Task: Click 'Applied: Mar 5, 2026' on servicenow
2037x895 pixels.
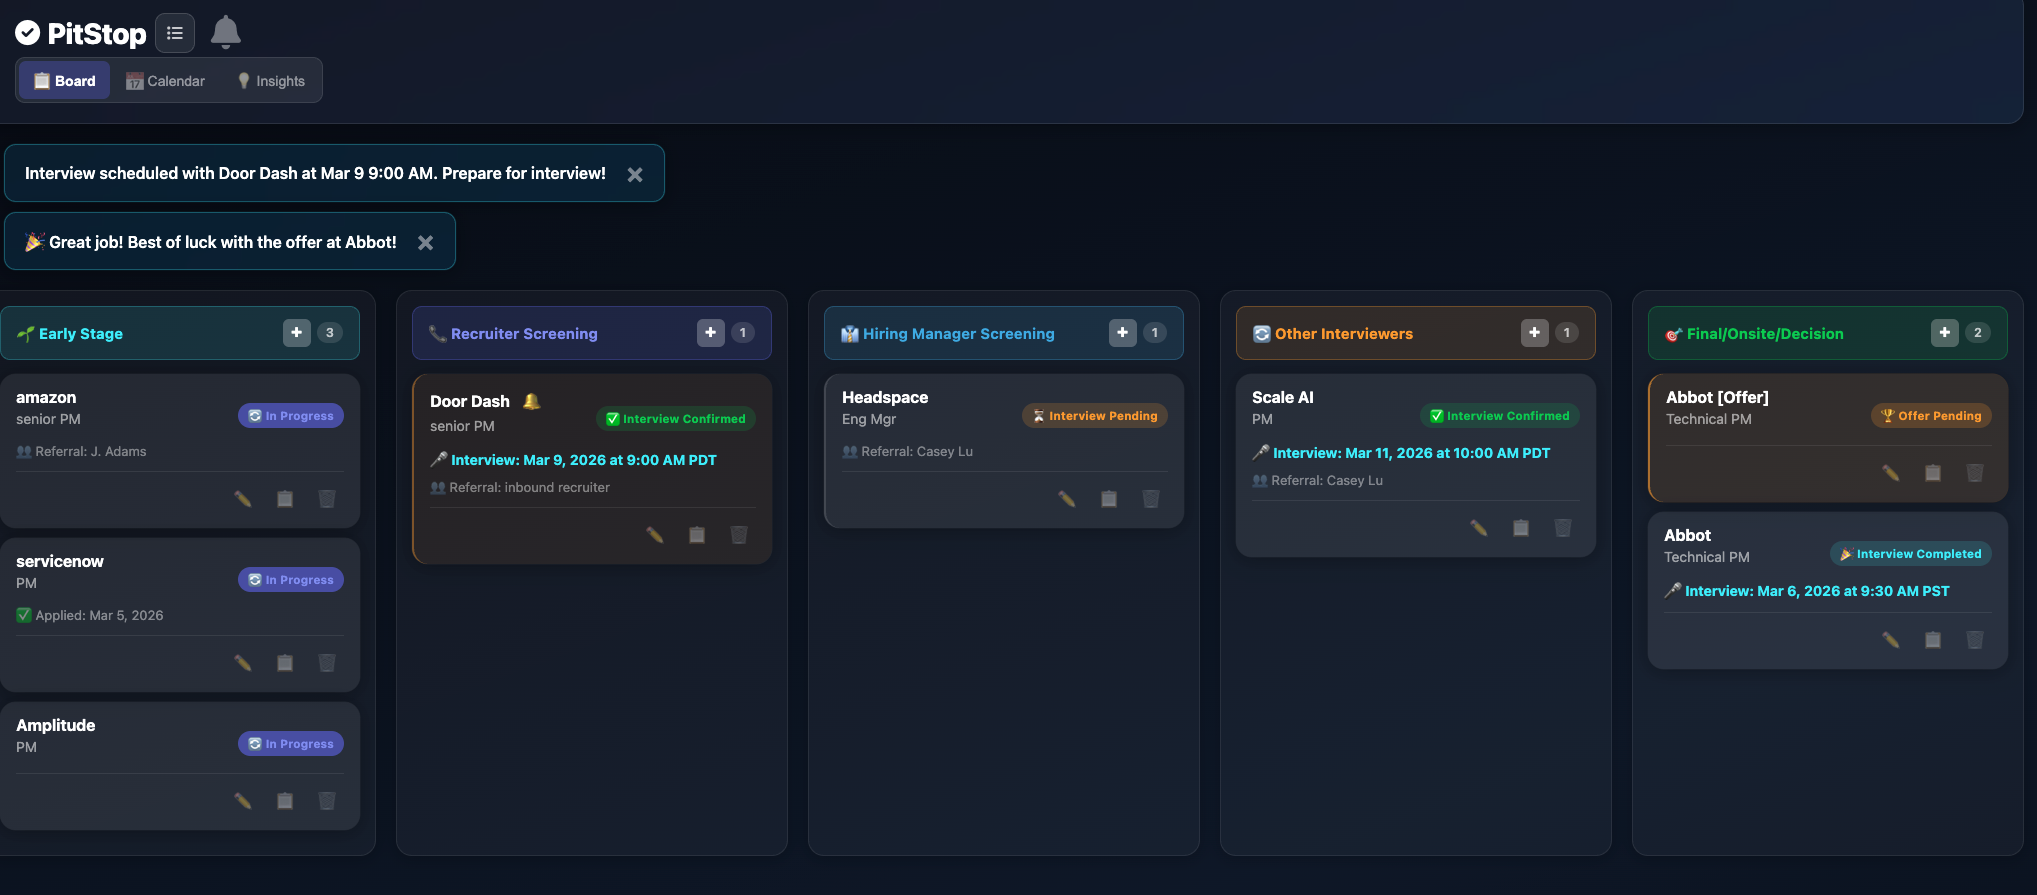Action: (99, 615)
